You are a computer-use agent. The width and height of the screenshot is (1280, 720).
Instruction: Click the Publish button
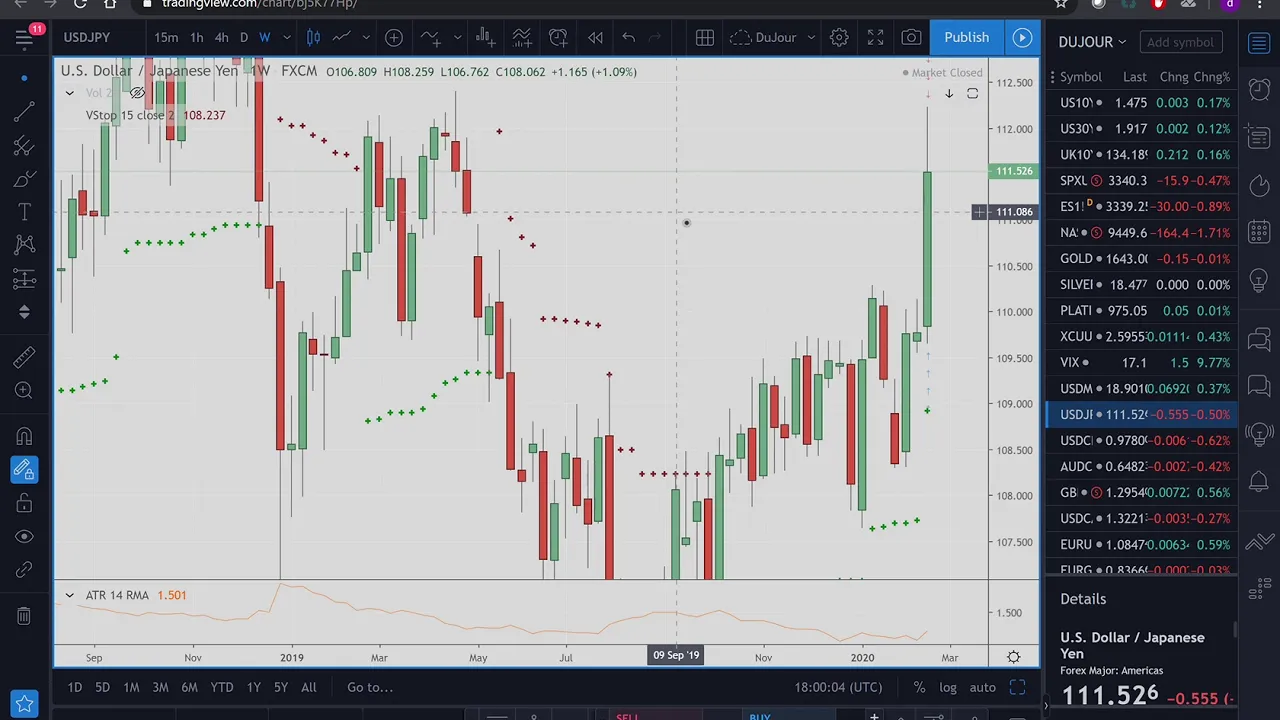pos(967,38)
